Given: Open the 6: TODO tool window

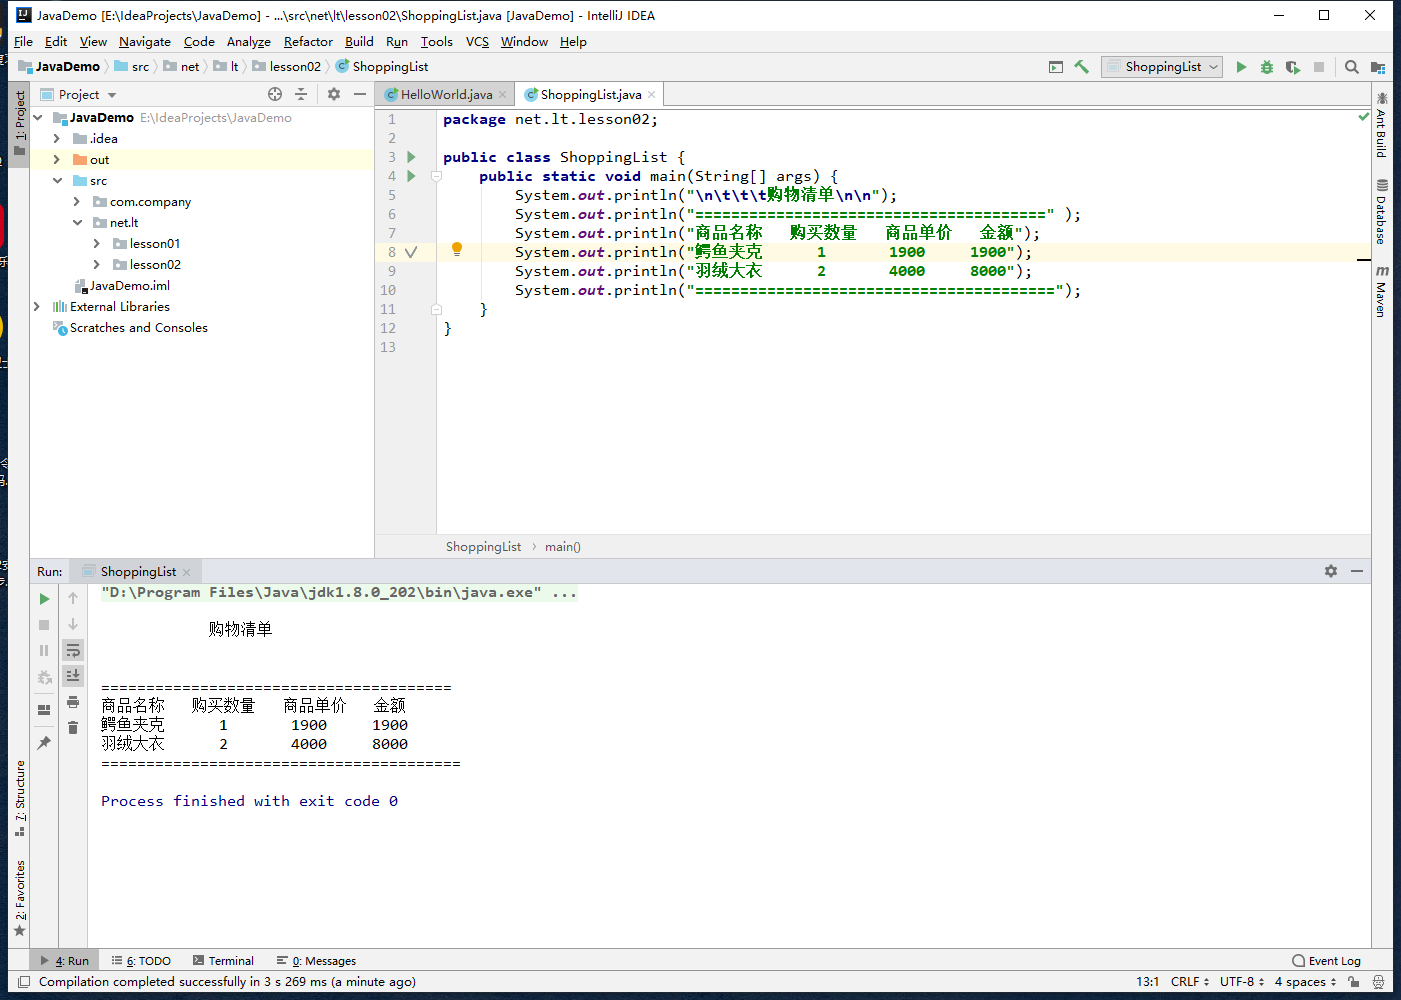Looking at the screenshot, I should [x=141, y=961].
